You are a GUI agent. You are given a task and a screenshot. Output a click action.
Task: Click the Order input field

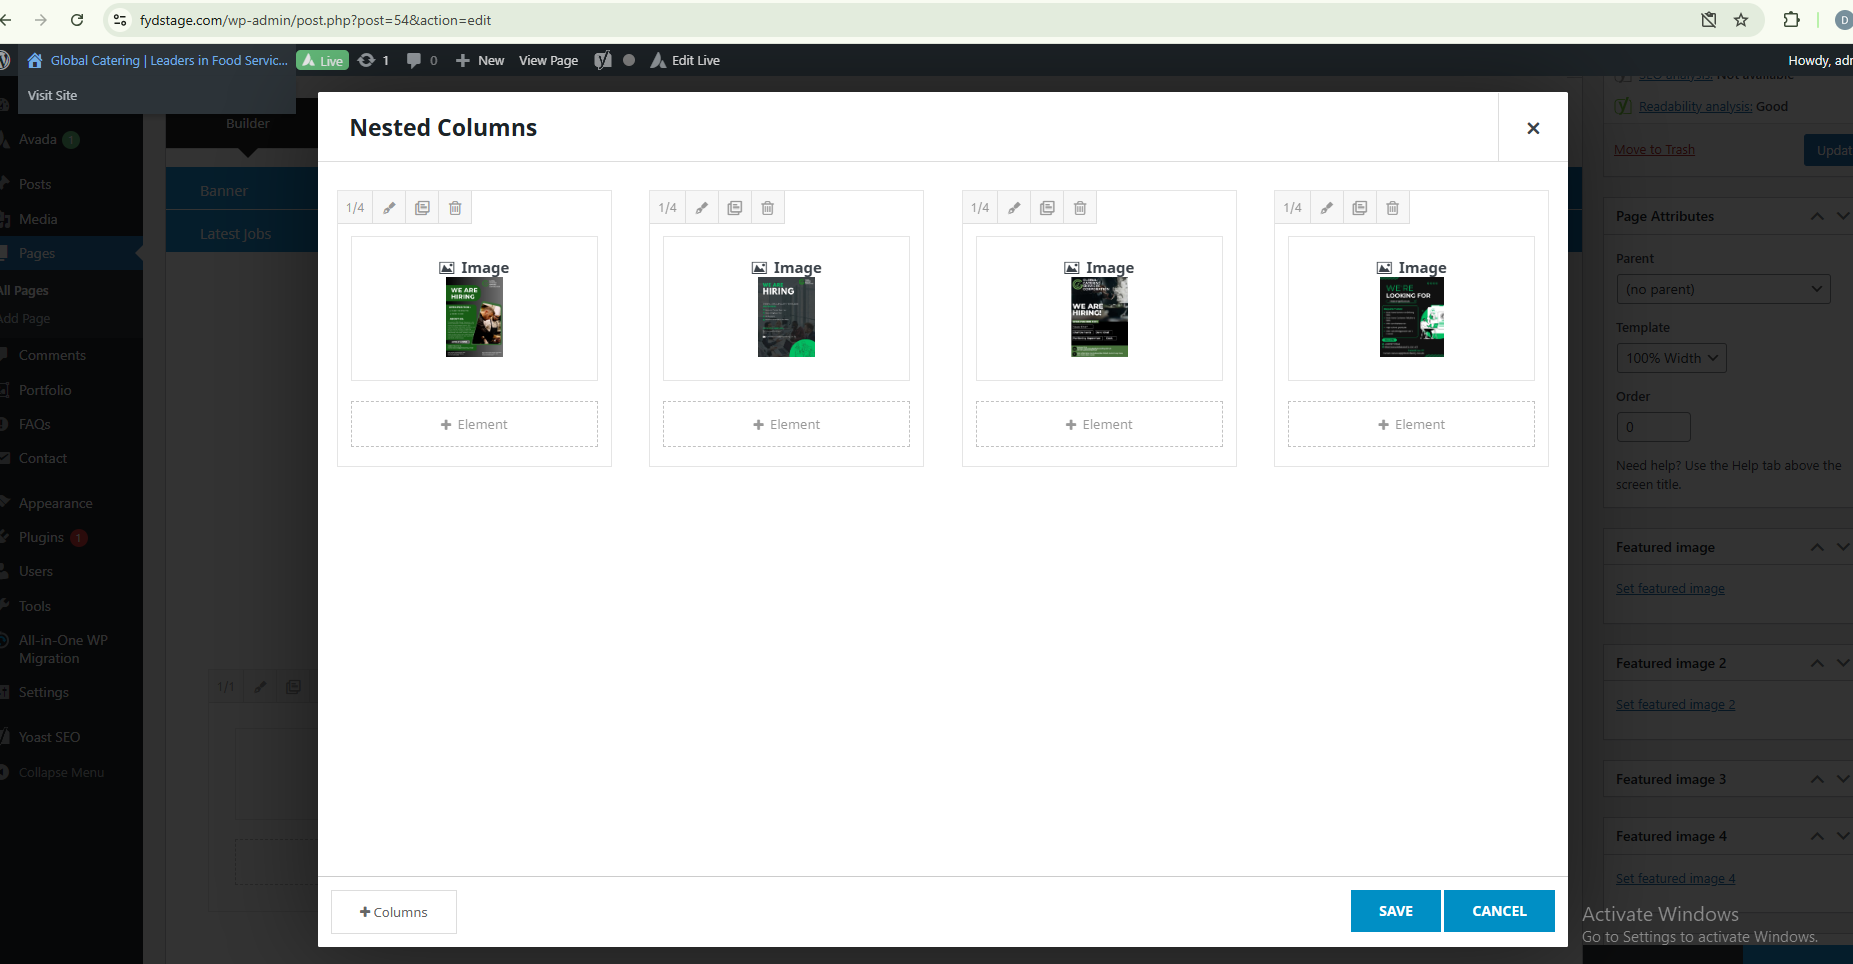click(x=1653, y=427)
